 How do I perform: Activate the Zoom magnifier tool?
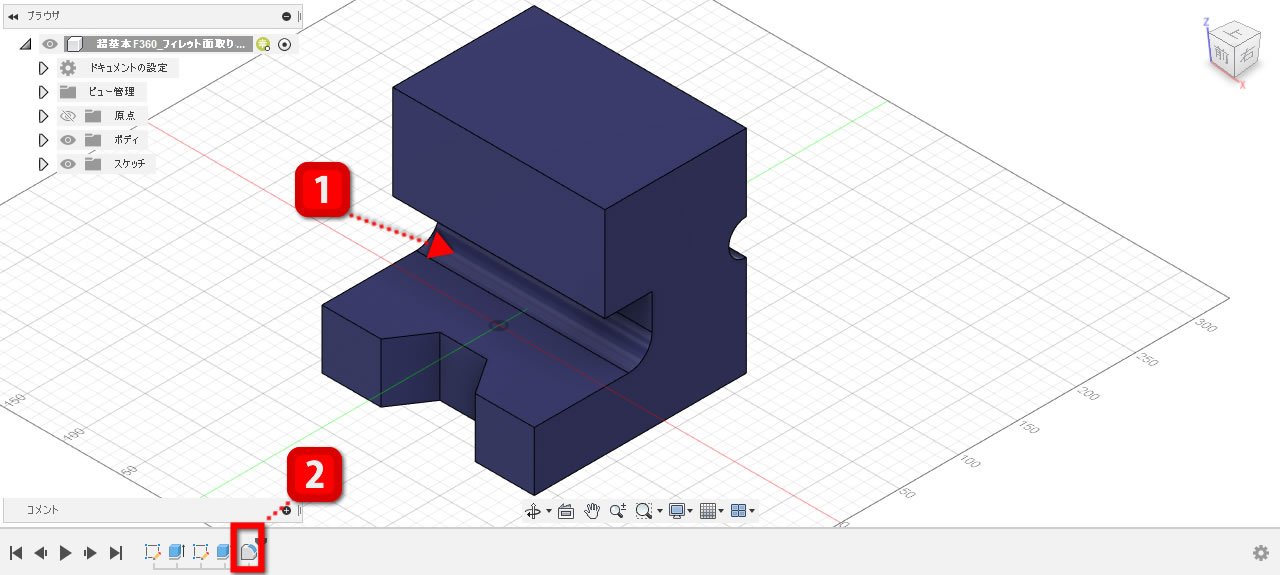click(618, 511)
